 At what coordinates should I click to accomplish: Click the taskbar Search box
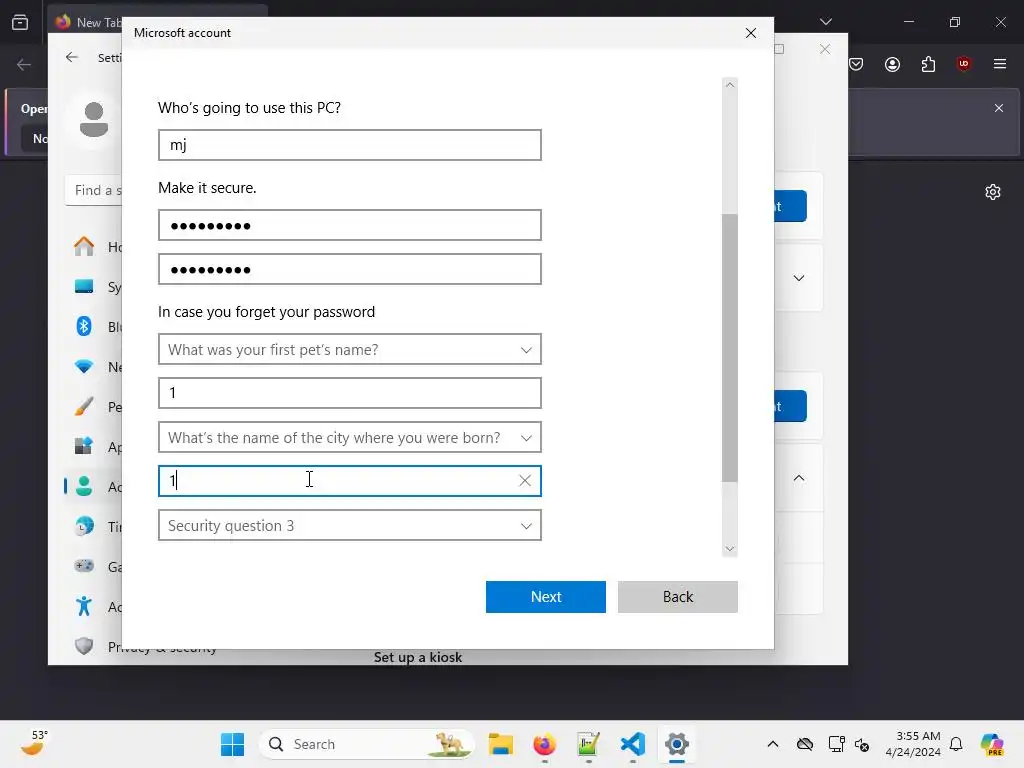366,744
